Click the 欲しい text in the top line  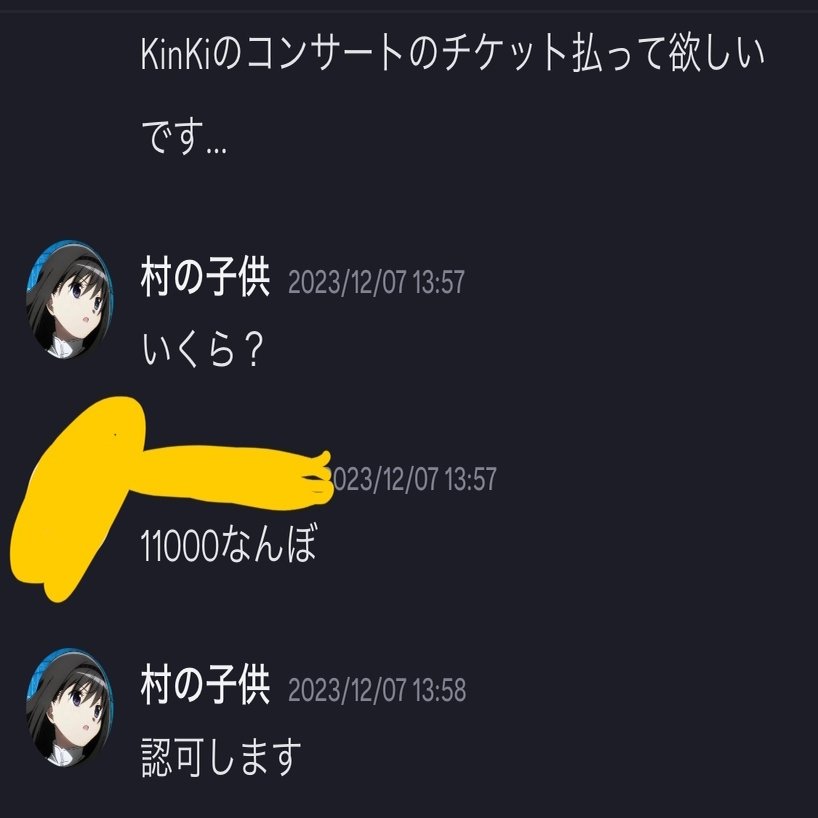[717, 54]
